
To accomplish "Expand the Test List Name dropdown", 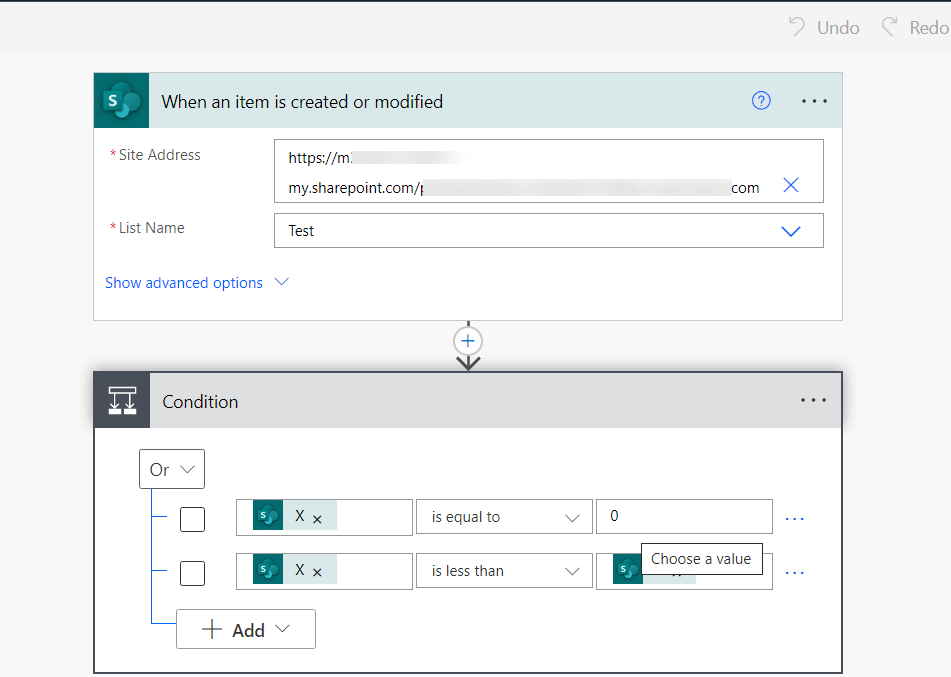I will coord(790,230).
